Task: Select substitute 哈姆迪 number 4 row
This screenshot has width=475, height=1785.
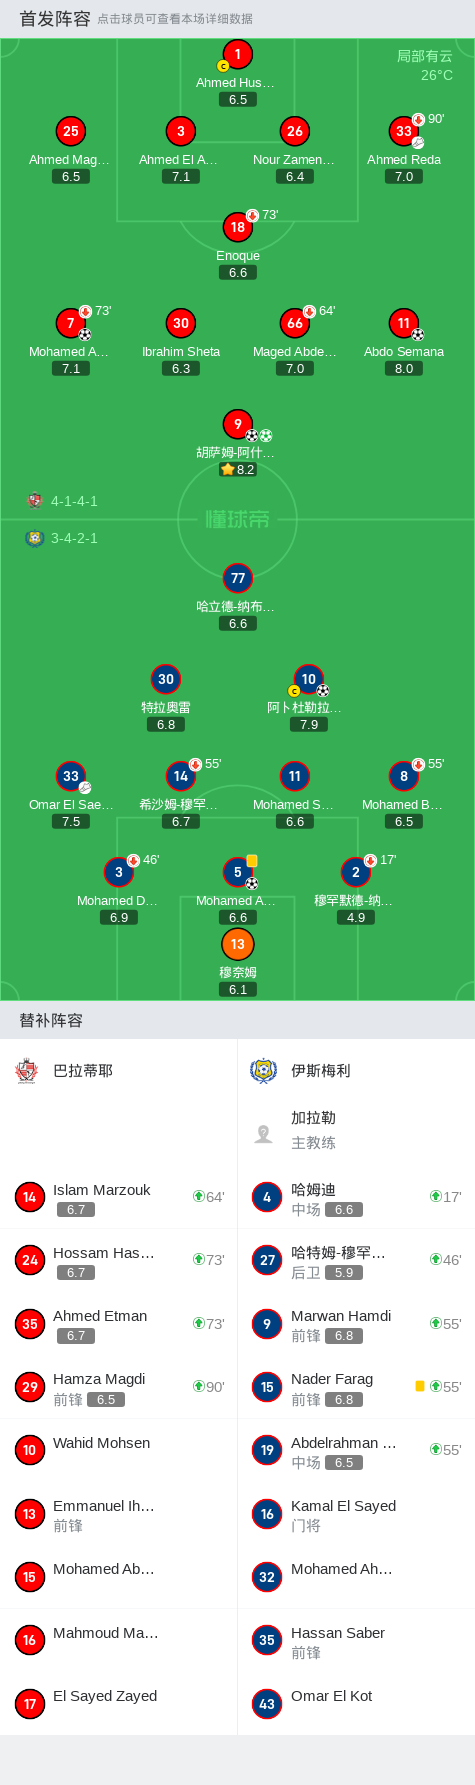Action: [356, 1197]
